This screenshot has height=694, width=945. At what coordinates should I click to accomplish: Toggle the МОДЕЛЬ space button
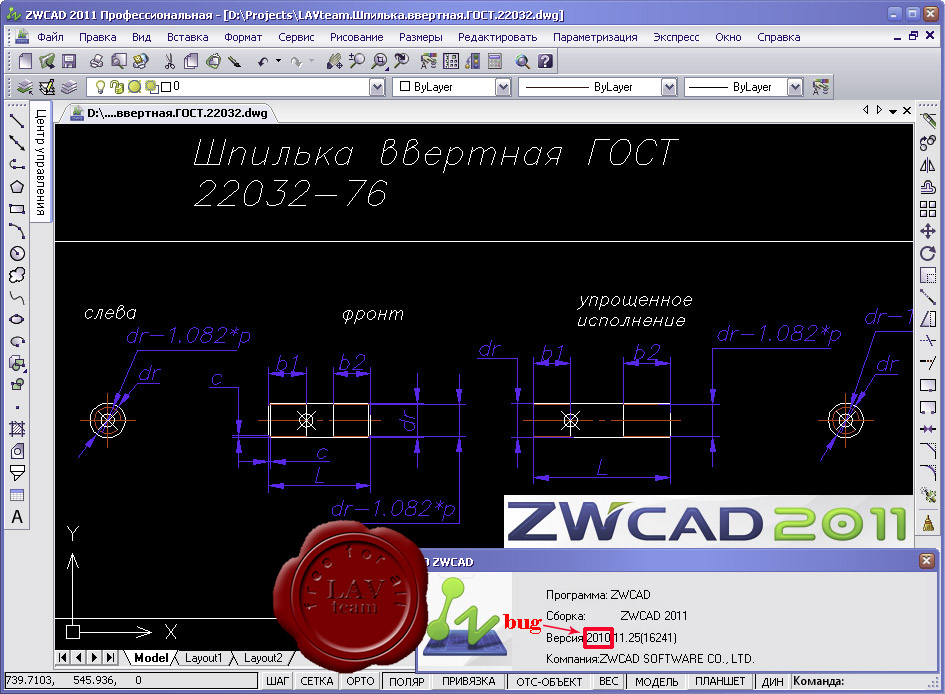[x=657, y=681]
